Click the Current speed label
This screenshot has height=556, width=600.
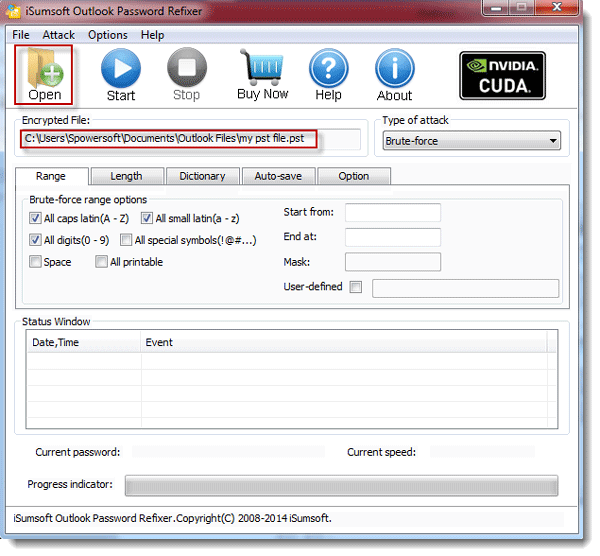tap(382, 452)
